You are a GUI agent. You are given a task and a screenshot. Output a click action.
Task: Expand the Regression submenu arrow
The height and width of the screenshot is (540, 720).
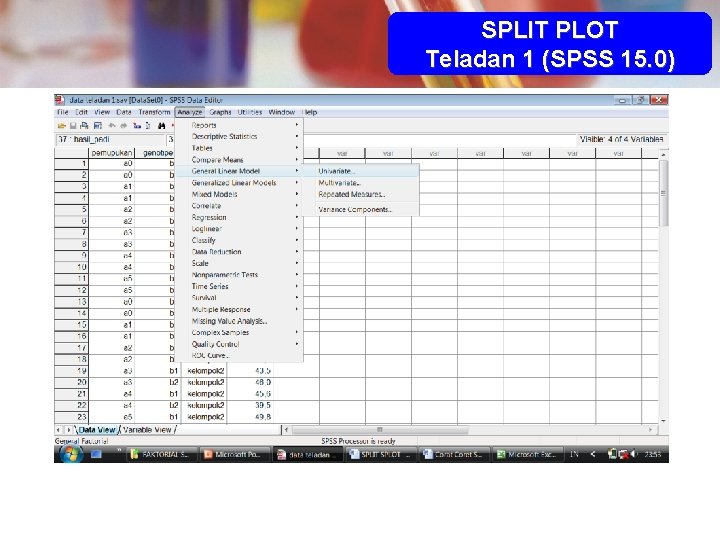pos(297,217)
